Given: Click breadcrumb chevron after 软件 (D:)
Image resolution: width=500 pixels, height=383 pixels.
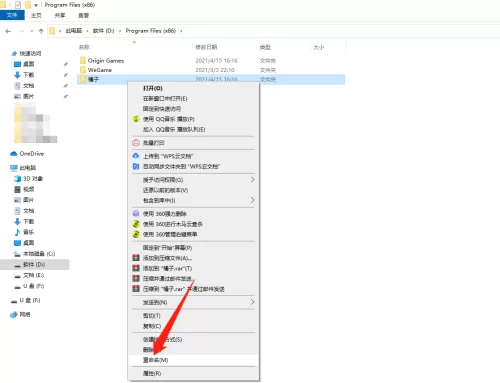Looking at the screenshot, I should click(120, 31).
